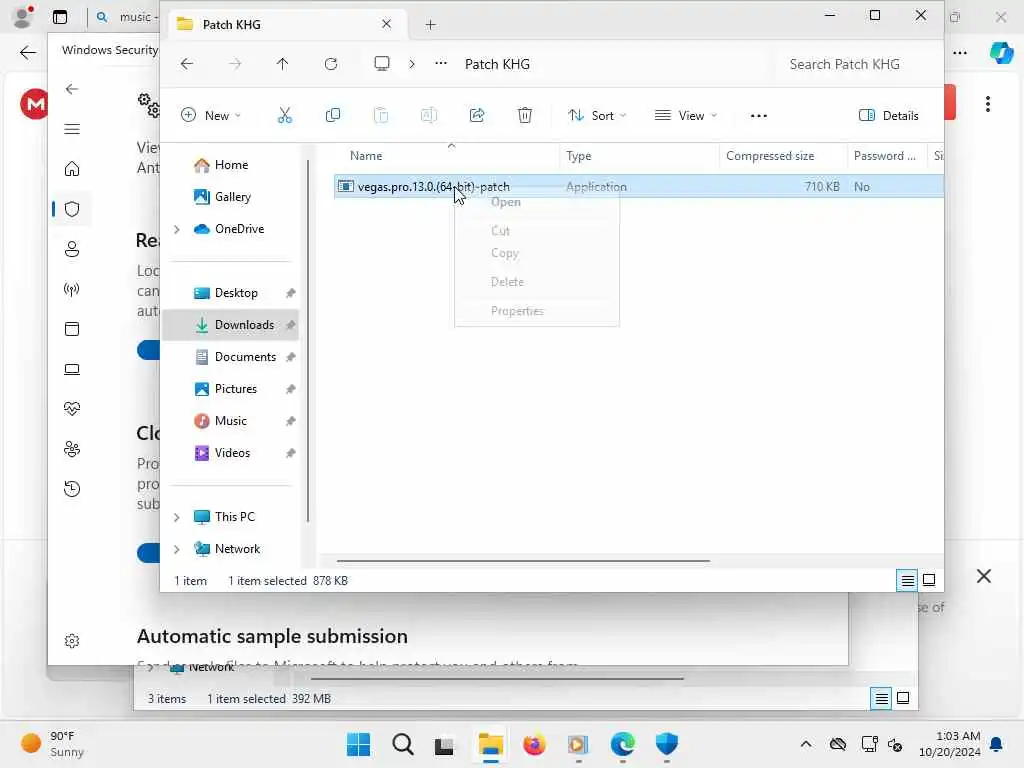Expand Network tree node
The height and width of the screenshot is (768, 1024).
click(176, 549)
